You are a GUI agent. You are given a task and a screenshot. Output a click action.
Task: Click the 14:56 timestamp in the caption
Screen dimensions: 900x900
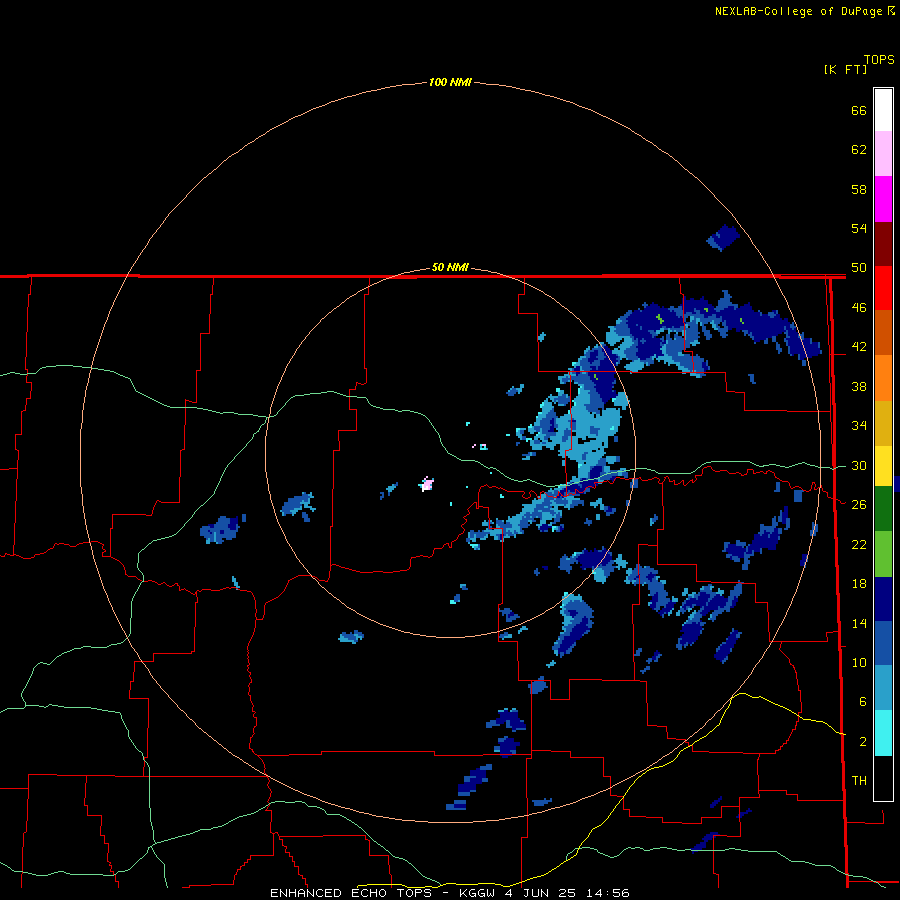tap(608, 893)
